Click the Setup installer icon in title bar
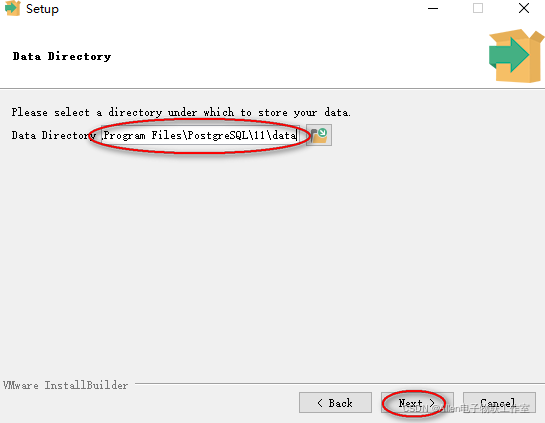The image size is (545, 423). [x=13, y=8]
